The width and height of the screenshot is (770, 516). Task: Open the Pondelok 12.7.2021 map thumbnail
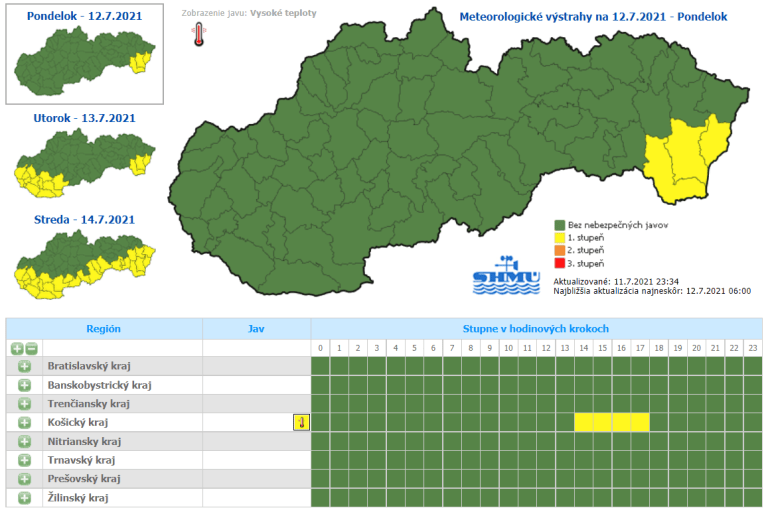84,61
